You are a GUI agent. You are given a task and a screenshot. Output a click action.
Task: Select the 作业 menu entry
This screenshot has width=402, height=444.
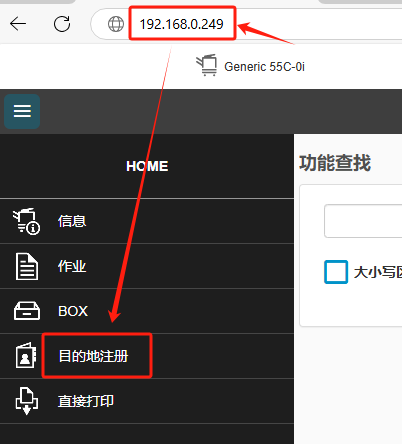pyautogui.click(x=147, y=266)
